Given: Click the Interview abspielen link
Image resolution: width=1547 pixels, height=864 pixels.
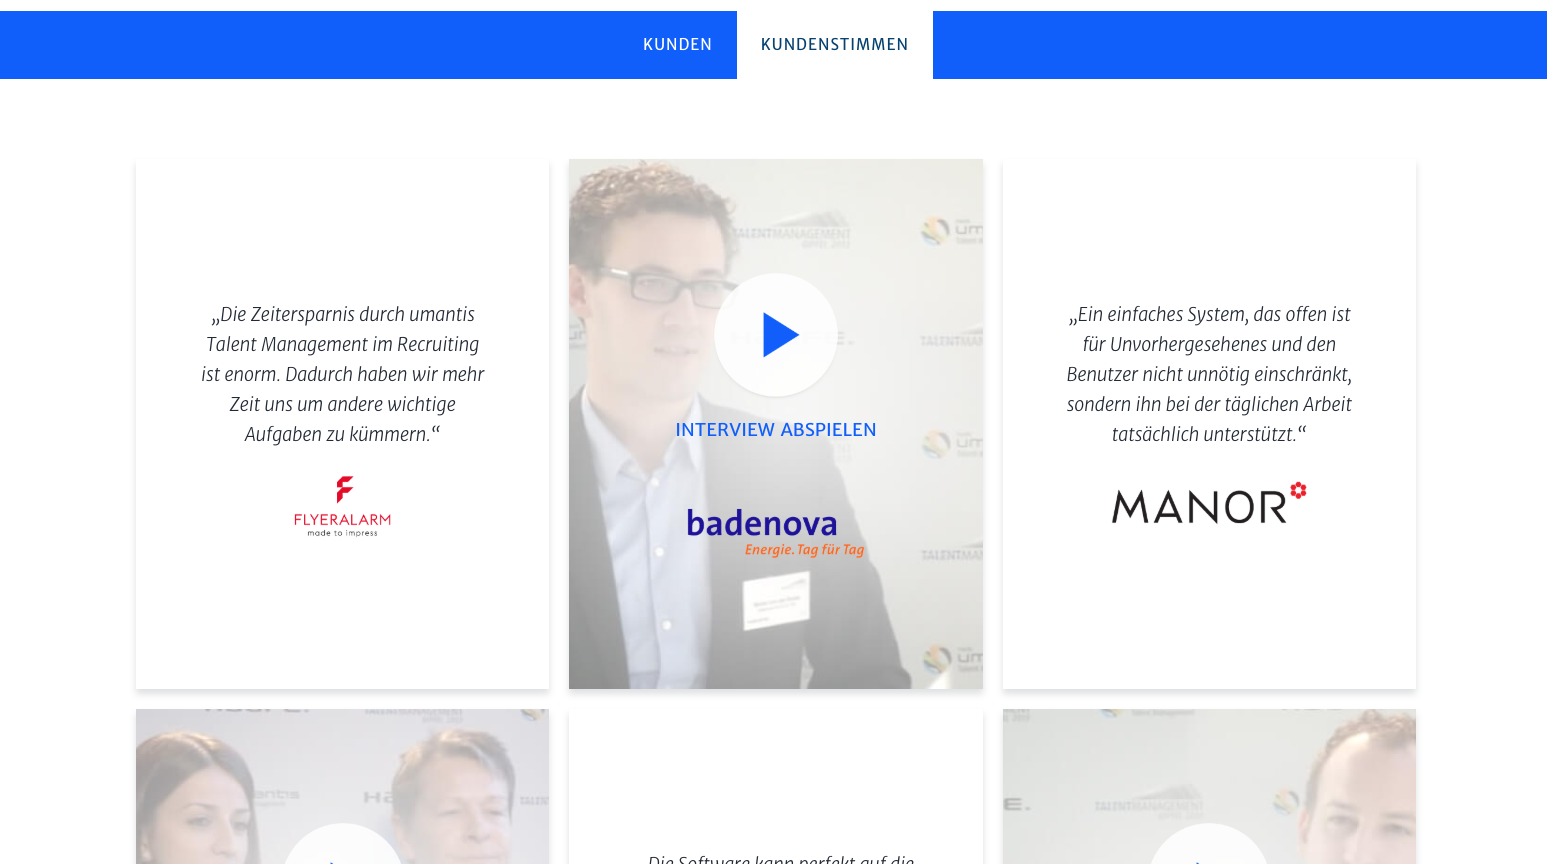Looking at the screenshot, I should [x=776, y=430].
